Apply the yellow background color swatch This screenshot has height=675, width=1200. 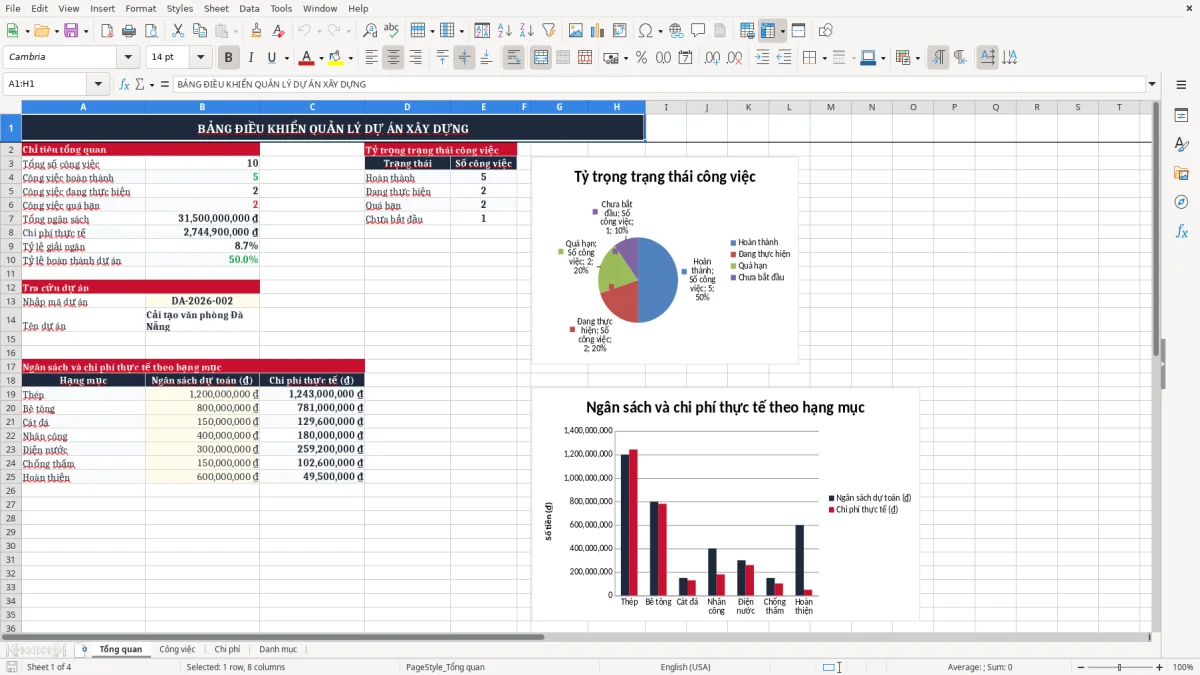click(336, 58)
